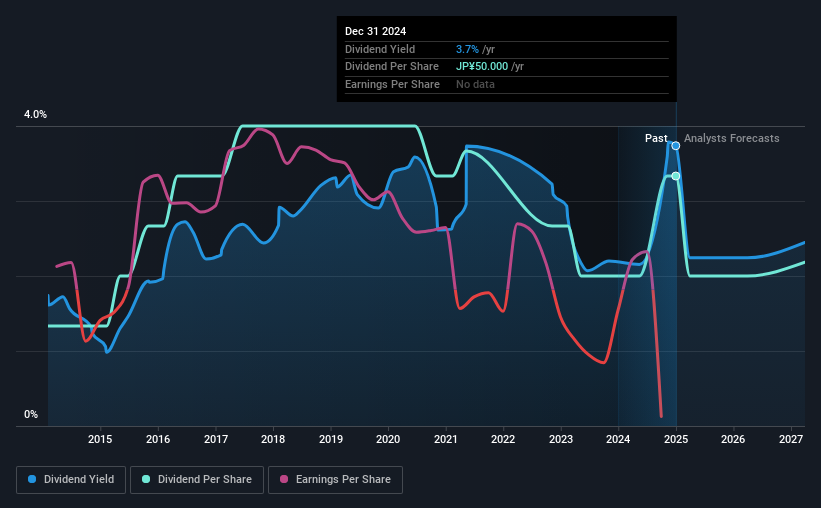The image size is (821, 508).
Task: Click the JP¥50.000 dividend per share value
Action: click(x=482, y=67)
